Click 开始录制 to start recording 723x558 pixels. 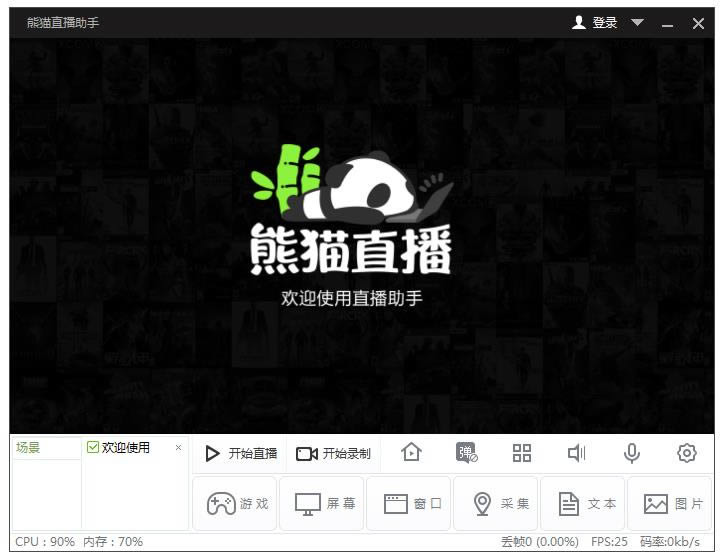(333, 453)
